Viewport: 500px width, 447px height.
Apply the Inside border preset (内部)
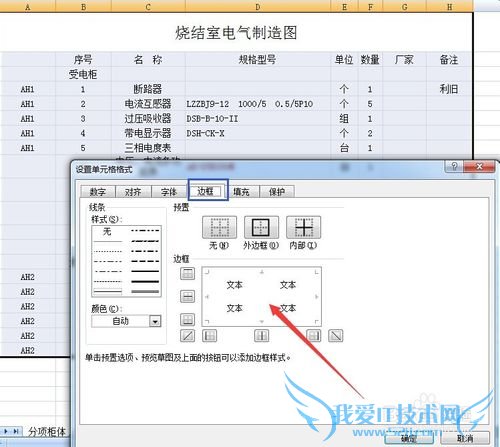303,227
